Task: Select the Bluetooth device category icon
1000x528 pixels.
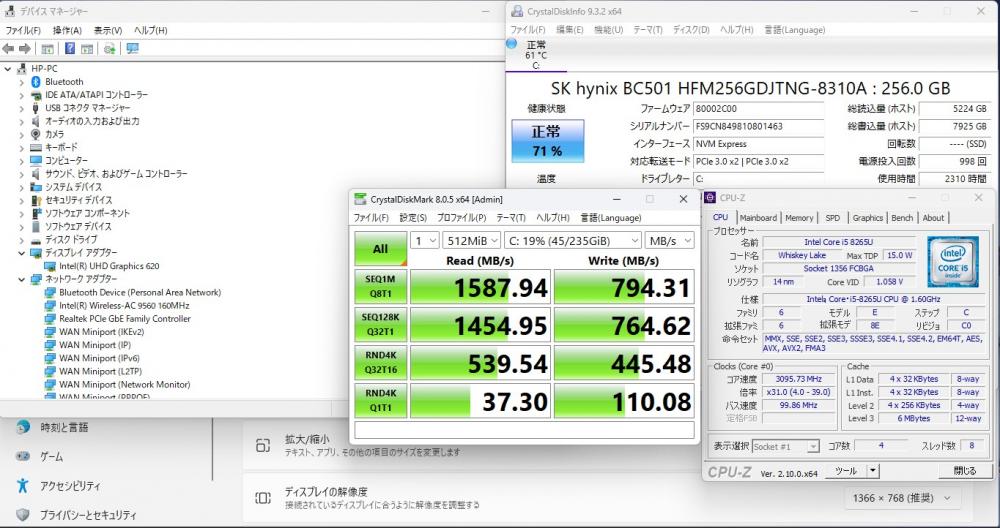Action: [x=36, y=82]
